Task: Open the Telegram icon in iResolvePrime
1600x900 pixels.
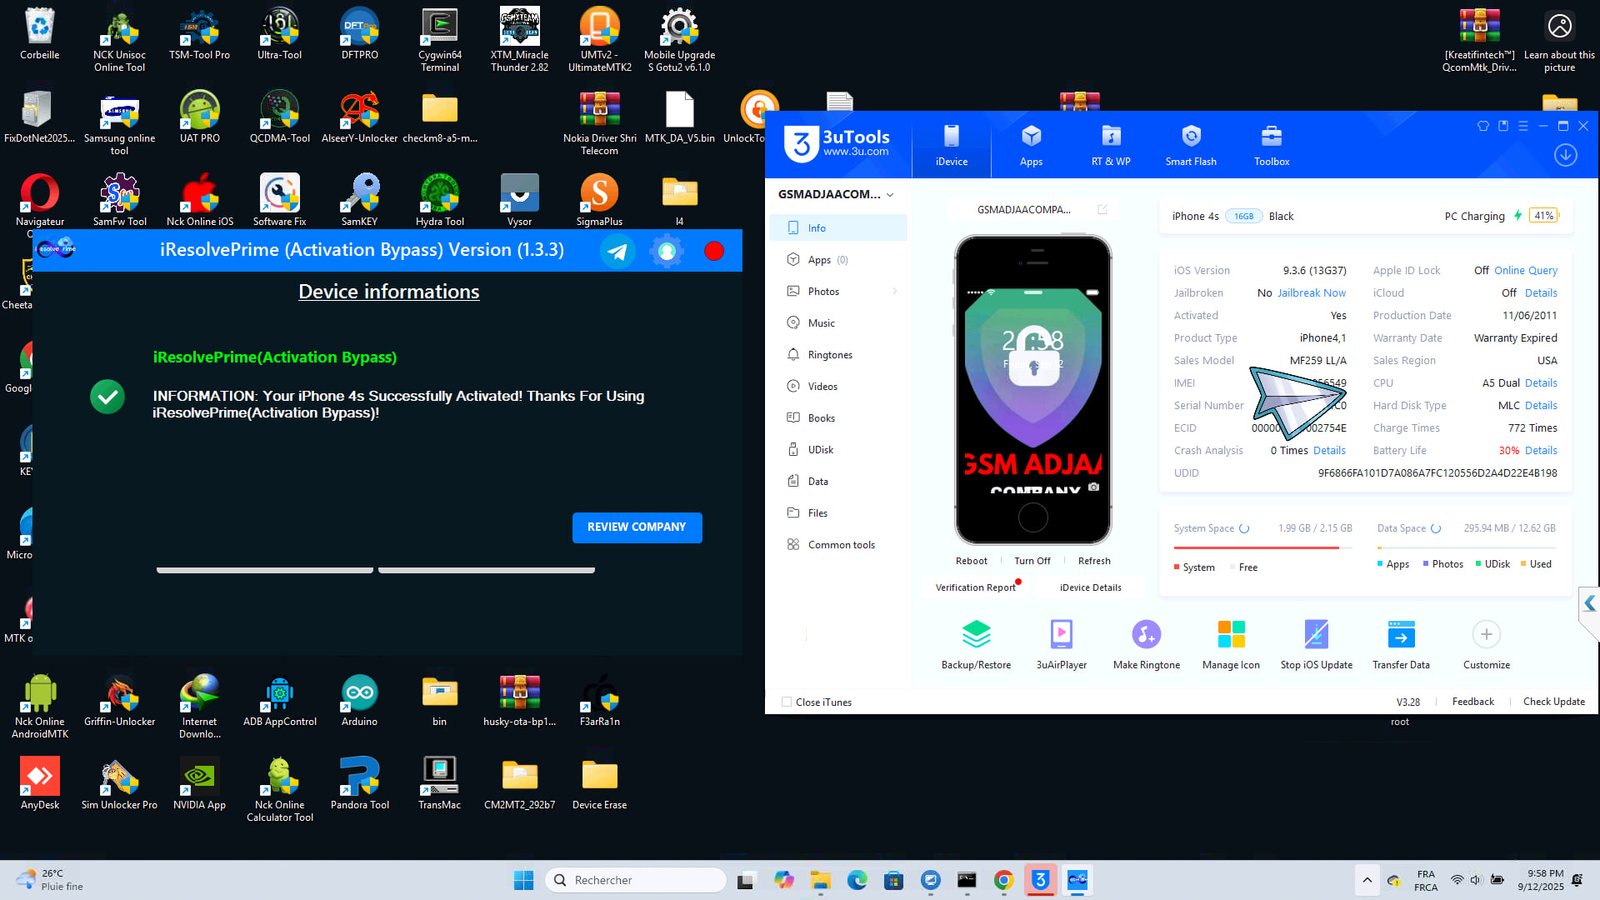Action: coord(618,251)
